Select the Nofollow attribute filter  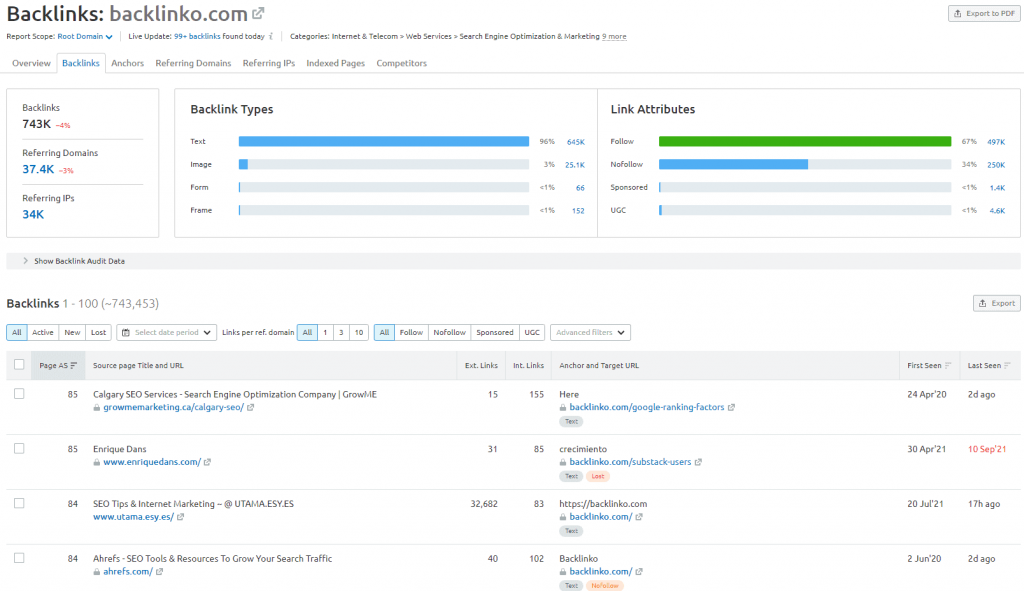click(x=449, y=332)
